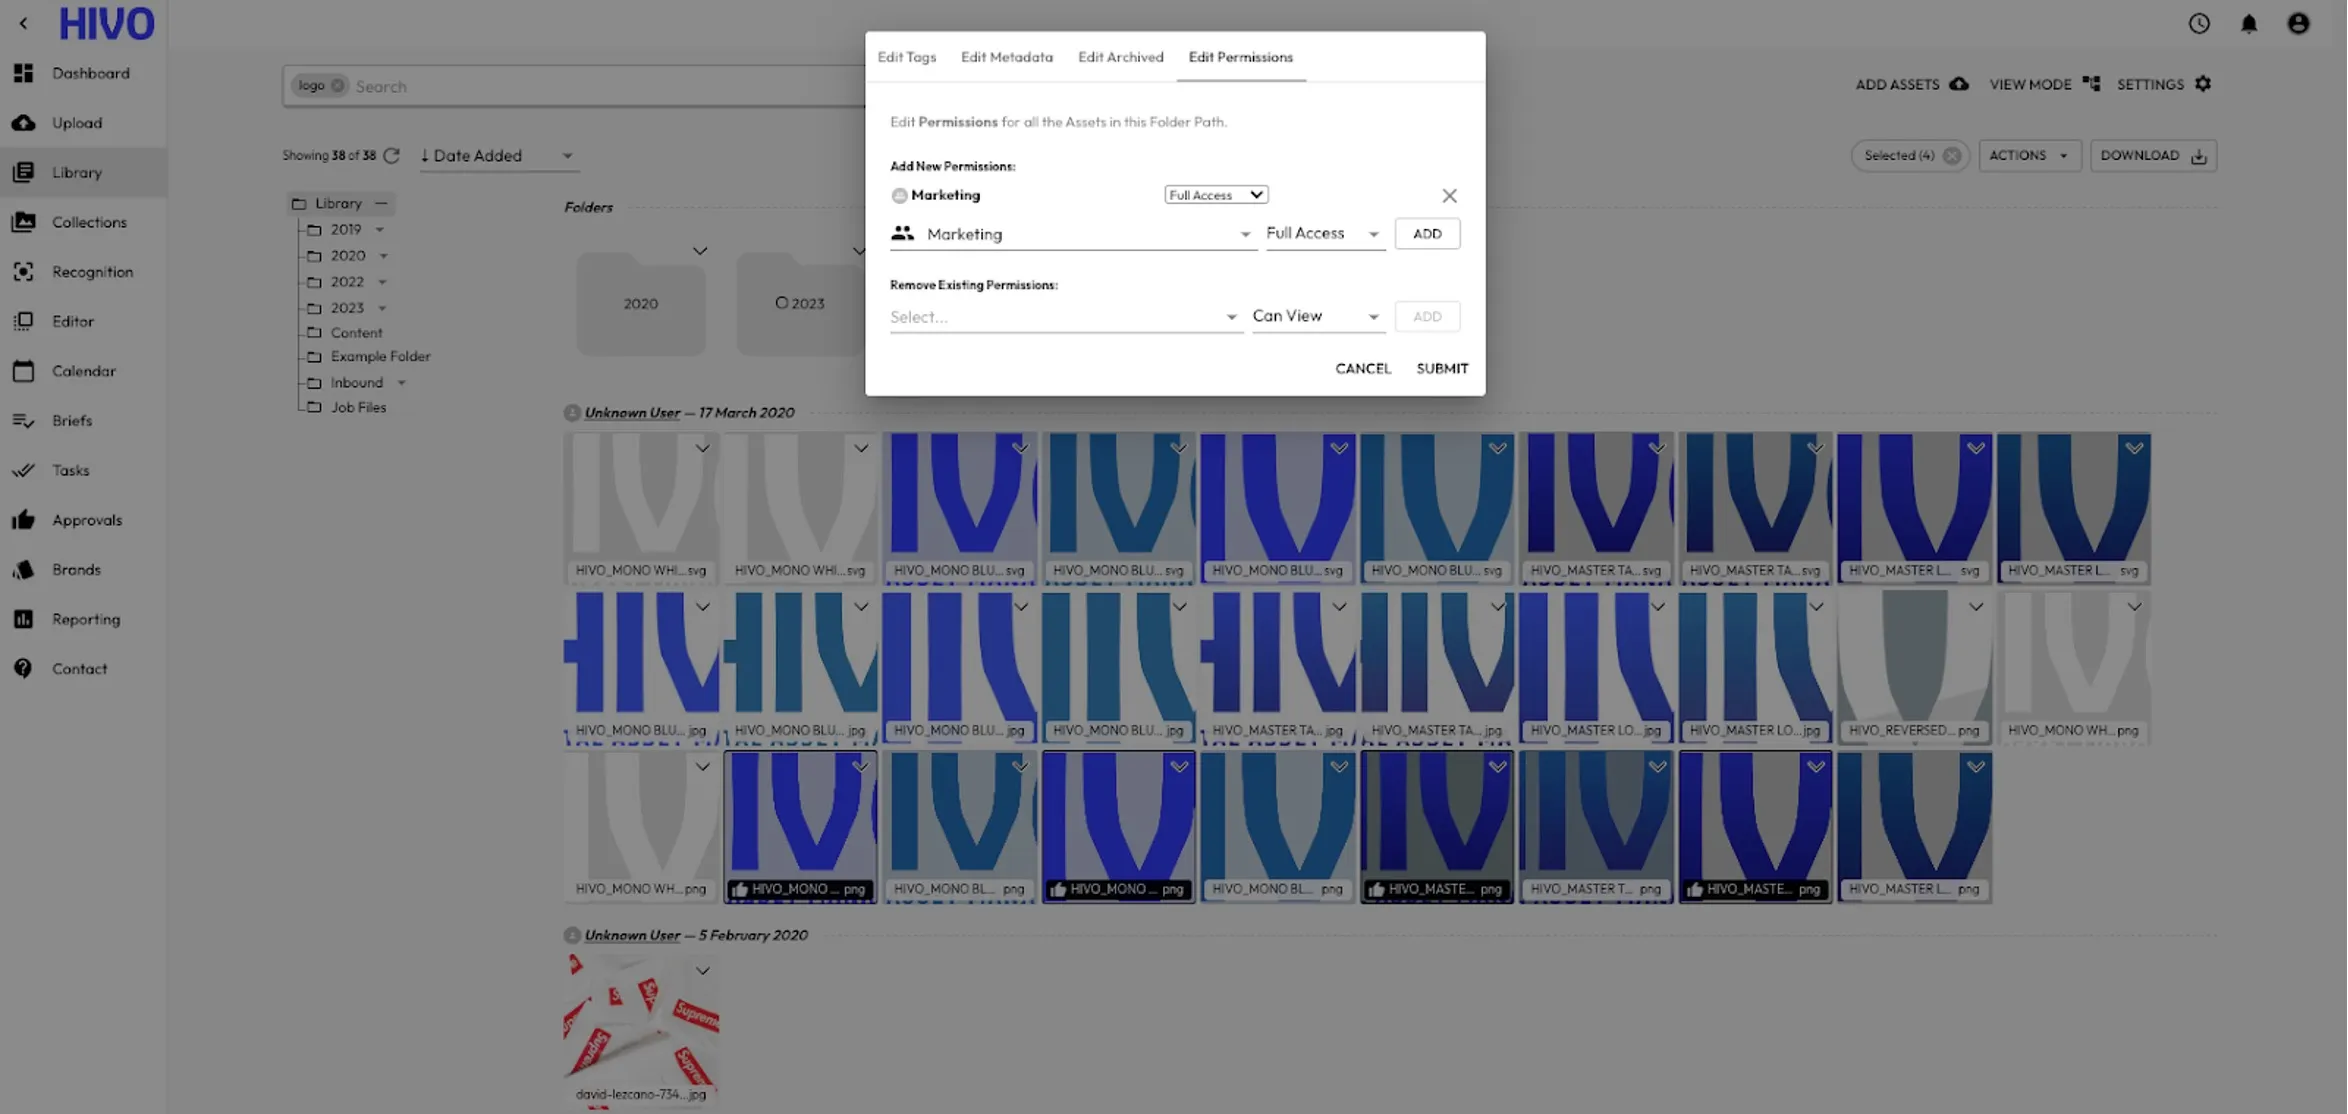Toggle selection on last HIVO_MASTER L svg thumbnail
This screenshot has width=2348, height=1114.
click(2134, 448)
